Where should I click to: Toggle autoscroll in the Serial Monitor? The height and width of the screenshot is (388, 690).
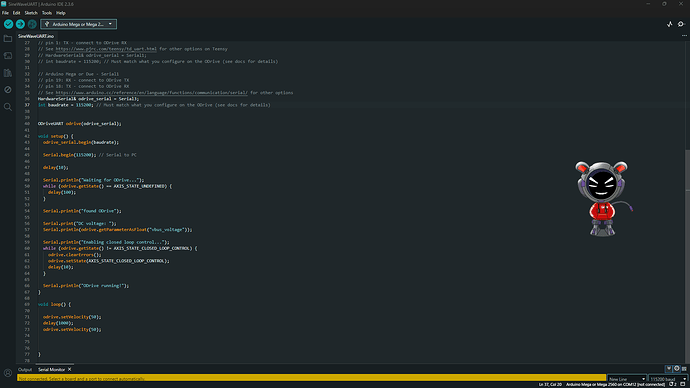pyautogui.click(x=668, y=369)
